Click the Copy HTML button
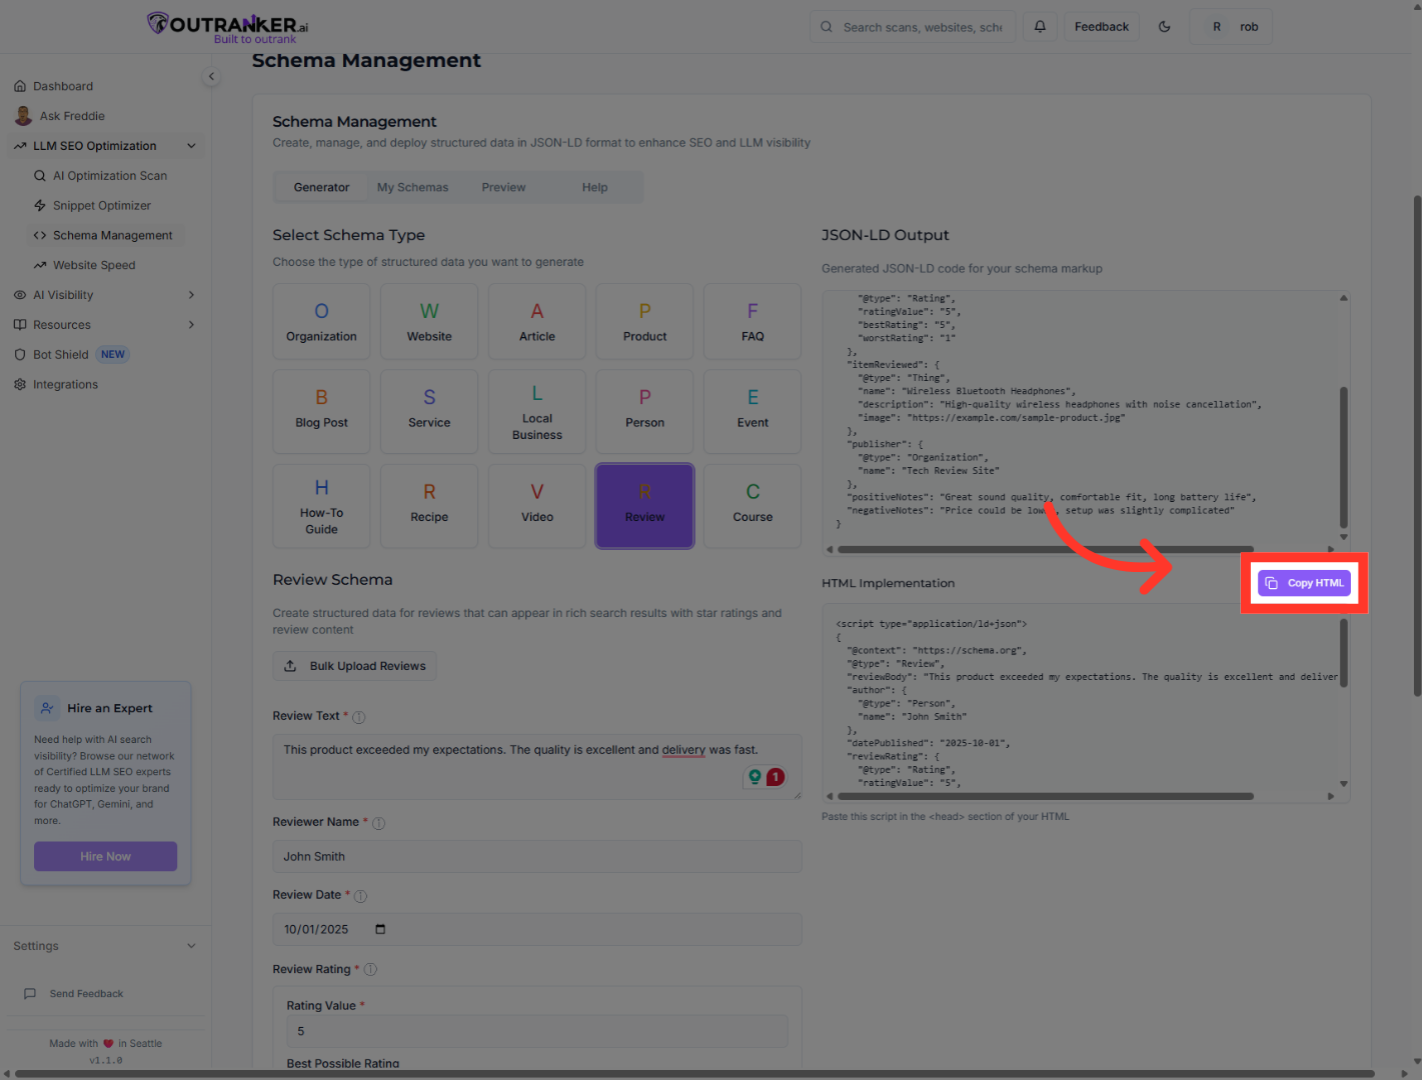The width and height of the screenshot is (1422, 1080). (1304, 583)
